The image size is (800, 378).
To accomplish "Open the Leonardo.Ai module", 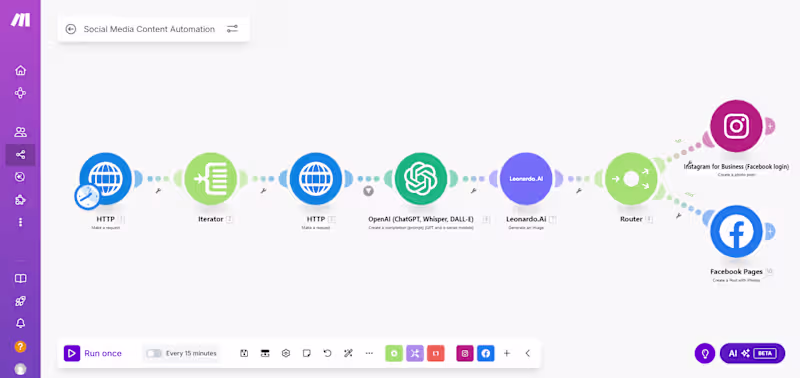I will tap(526, 179).
